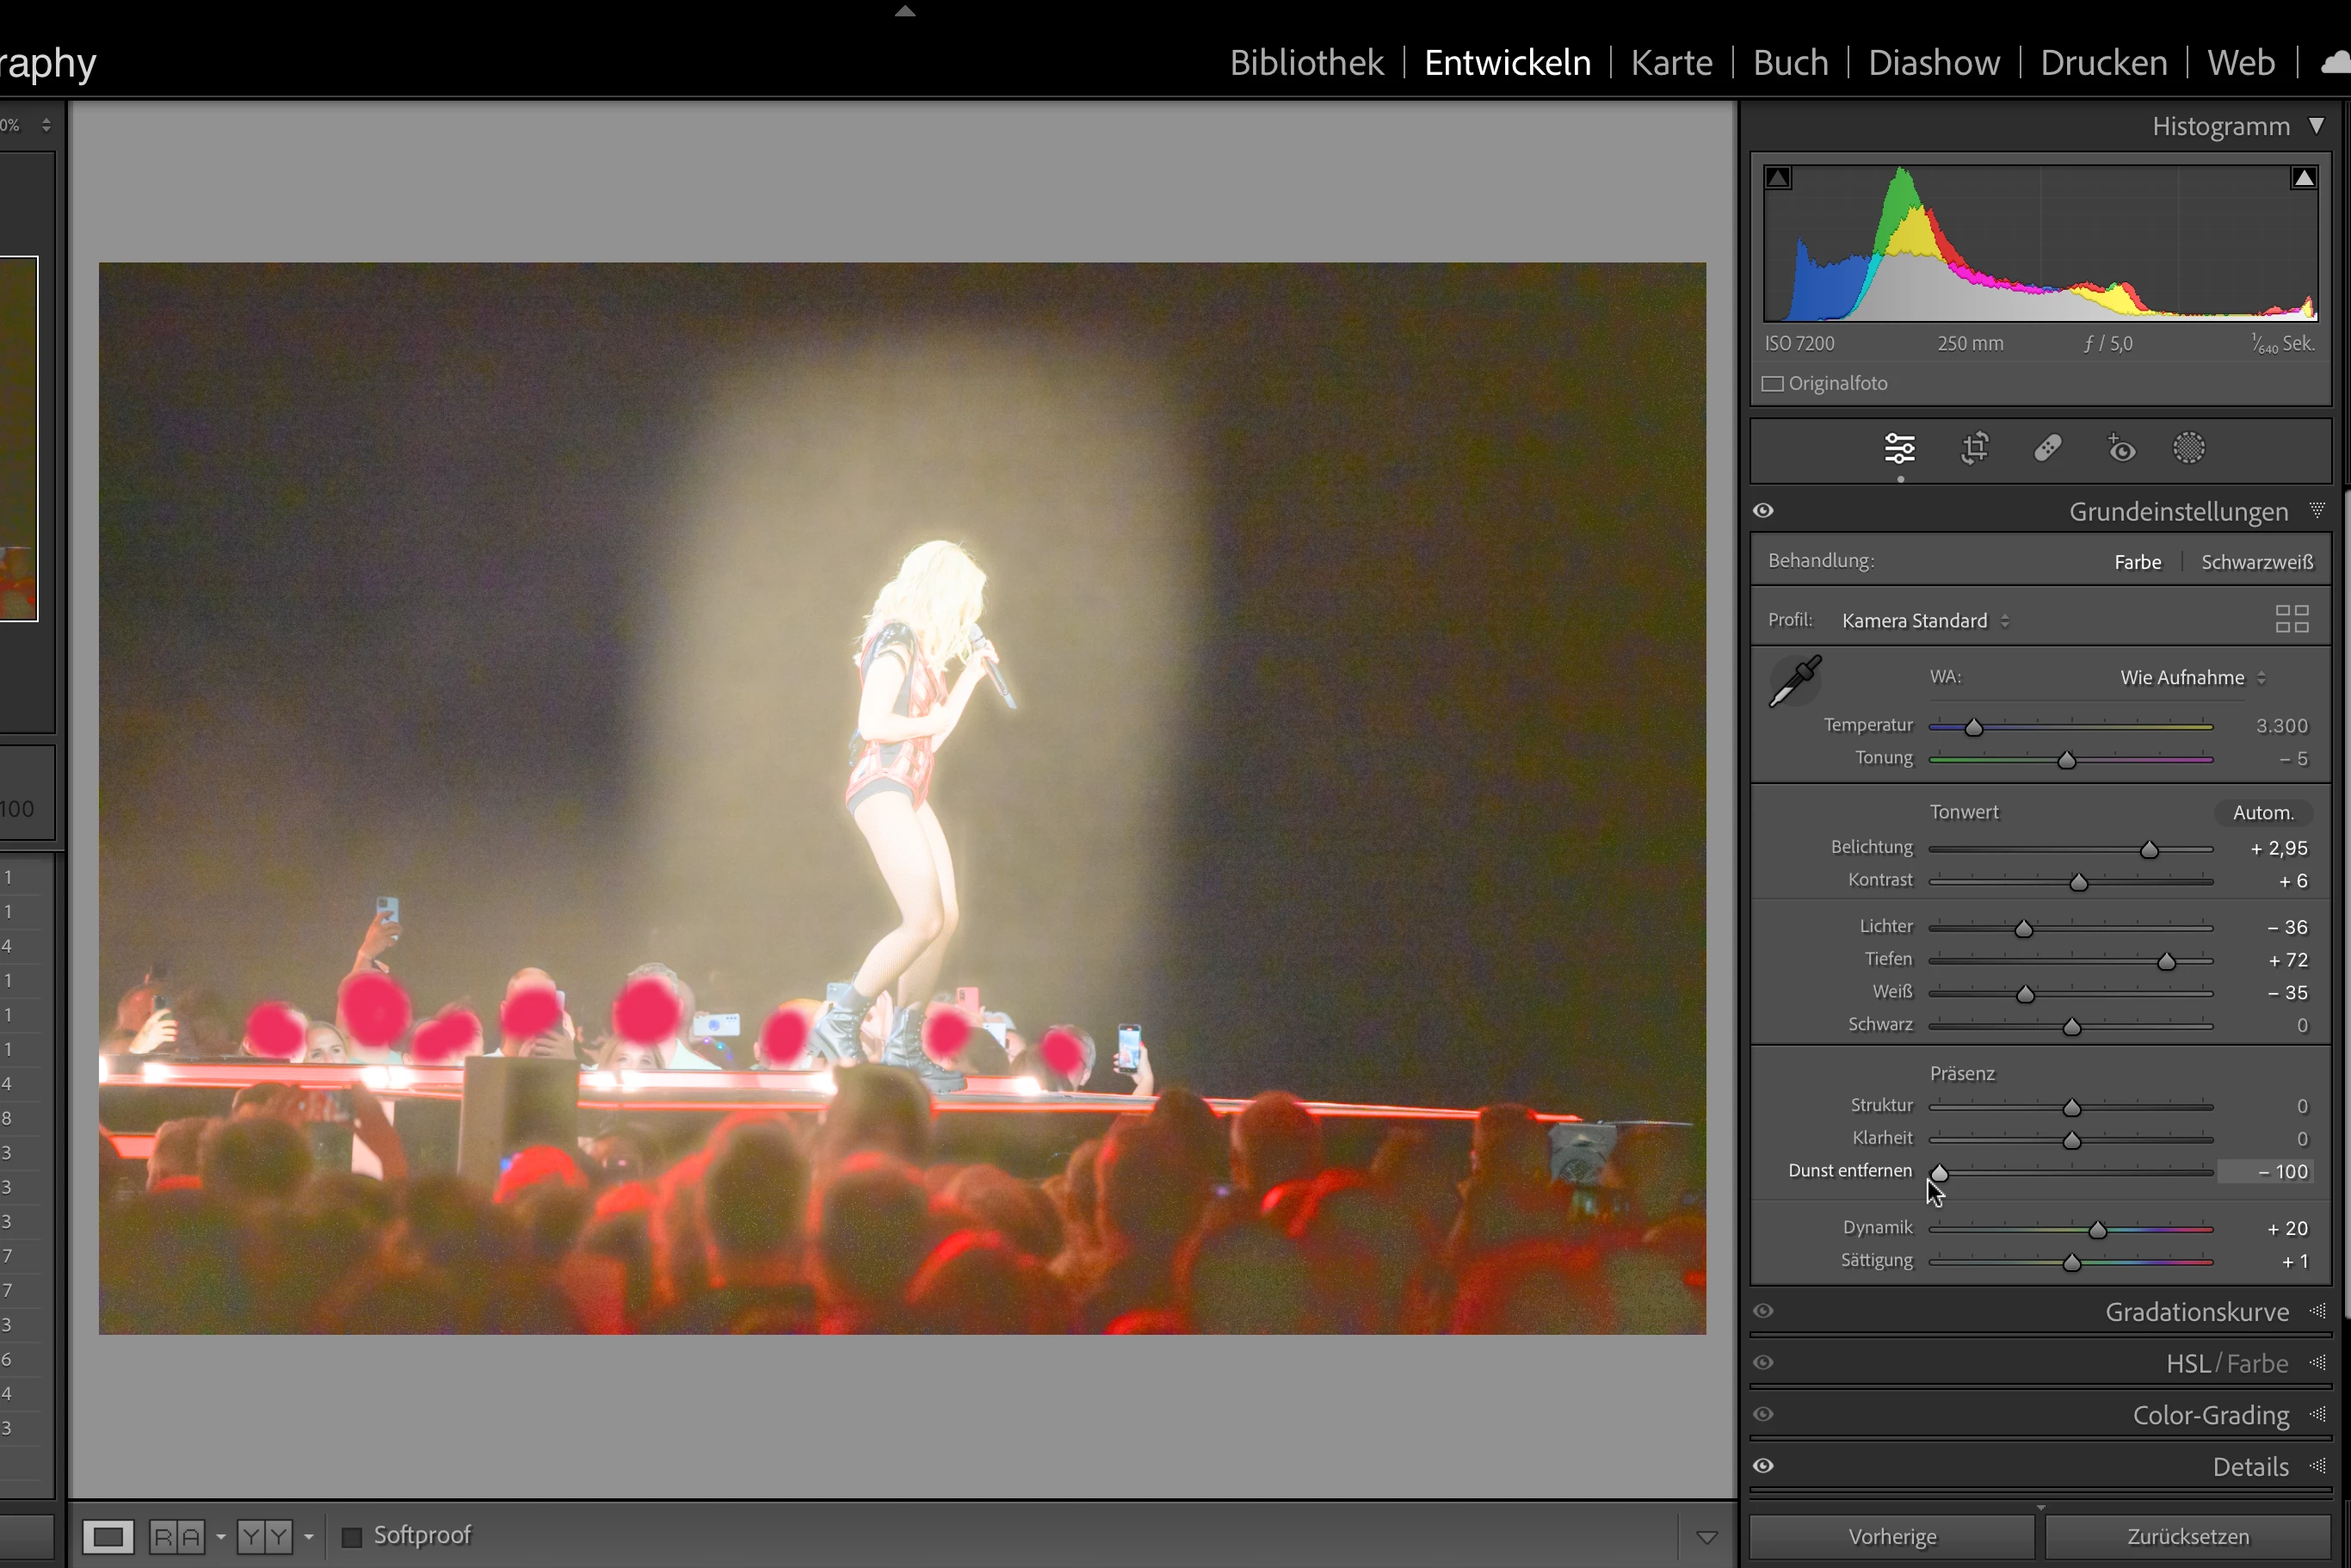Select the Crop overlay tool
The image size is (2351, 1568).
click(x=1974, y=449)
